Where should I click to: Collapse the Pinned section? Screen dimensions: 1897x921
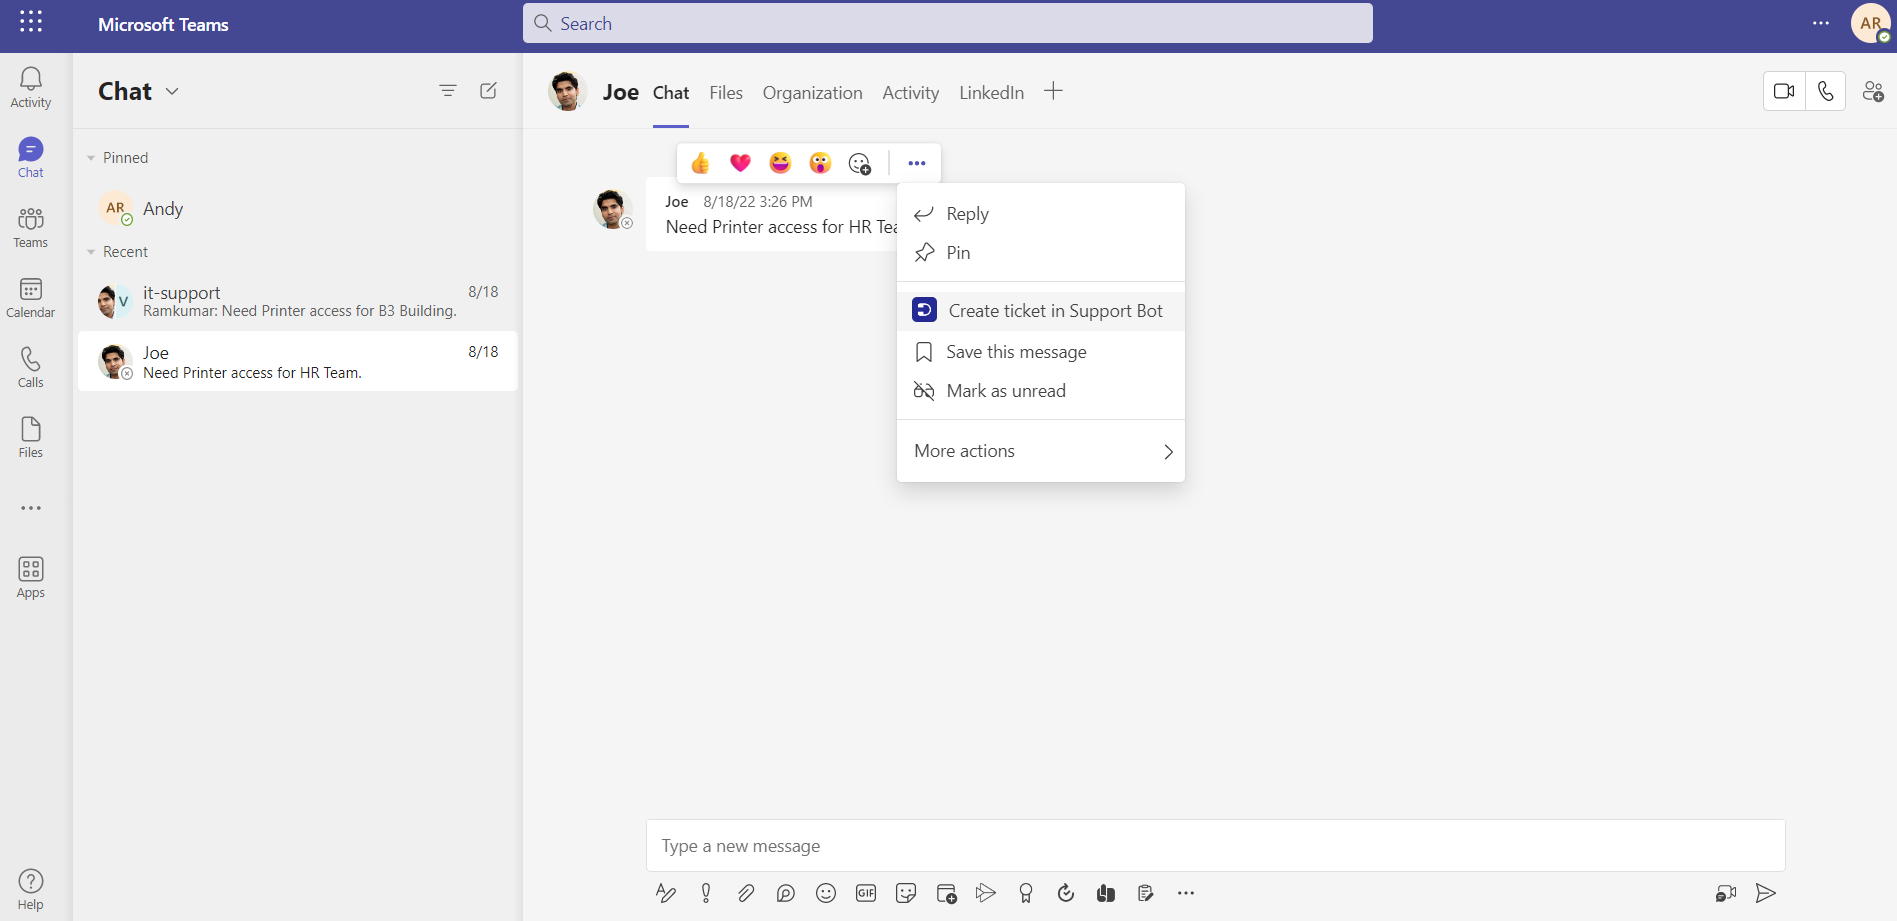93,157
